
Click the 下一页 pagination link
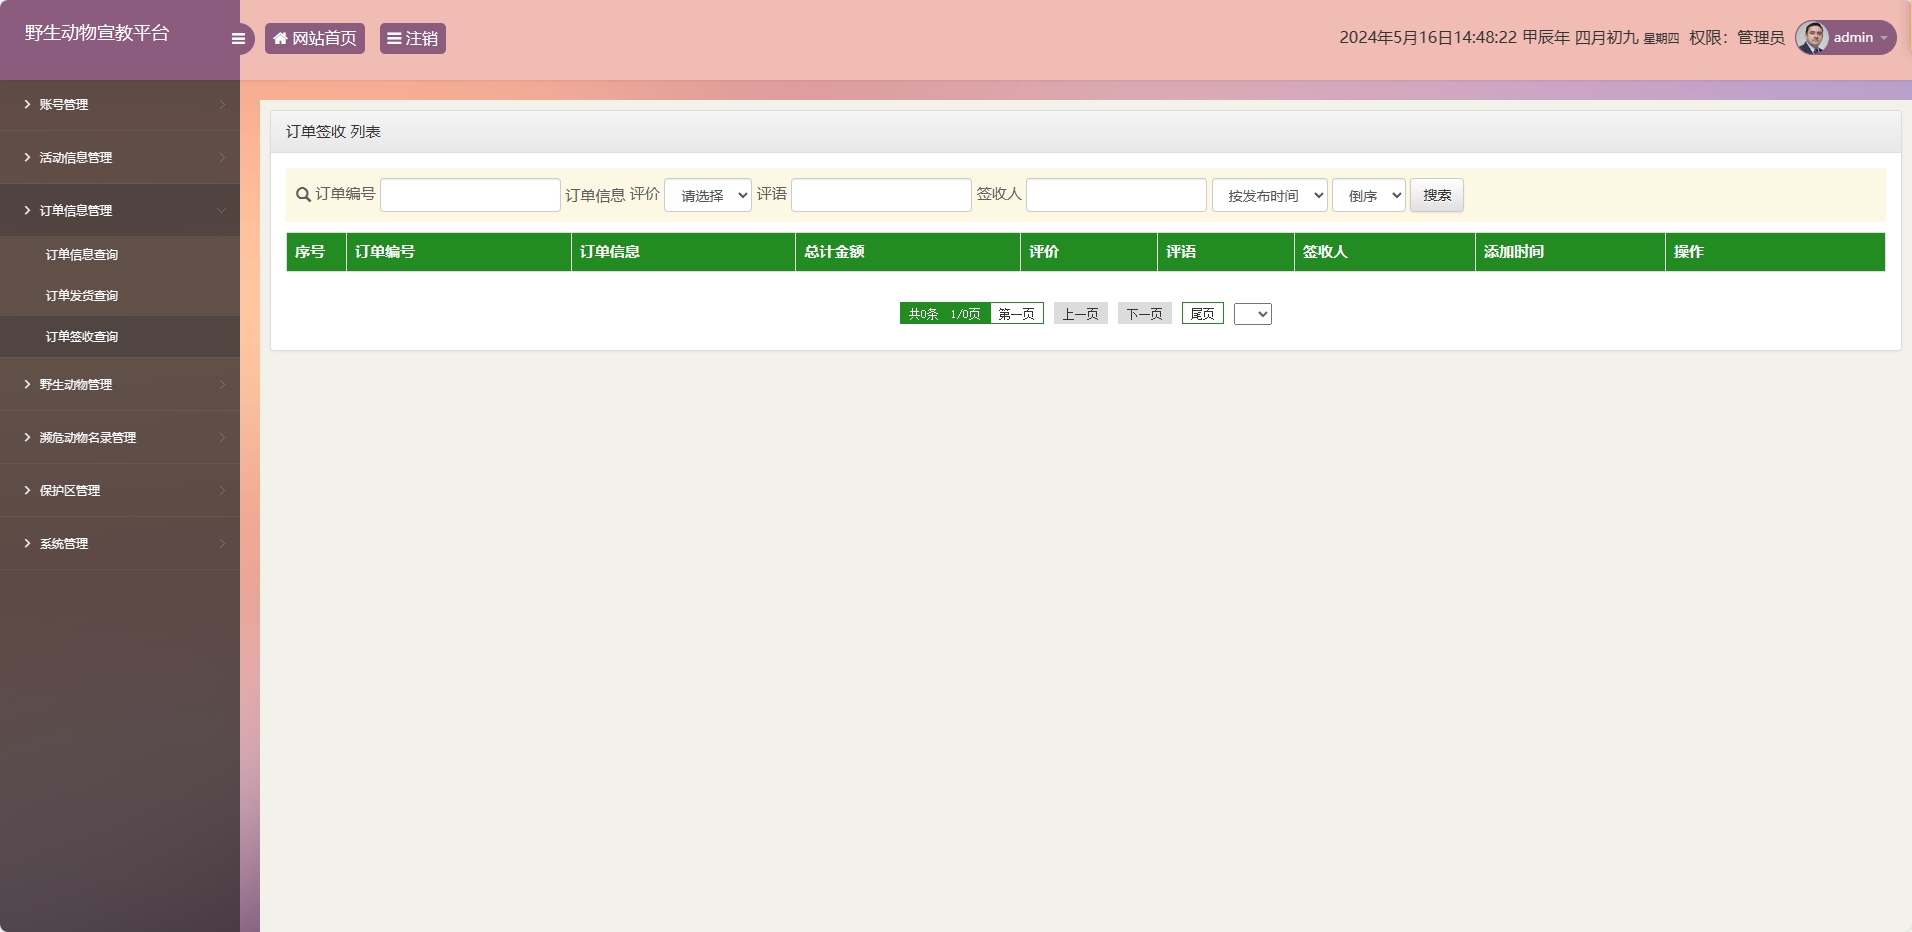coord(1144,314)
